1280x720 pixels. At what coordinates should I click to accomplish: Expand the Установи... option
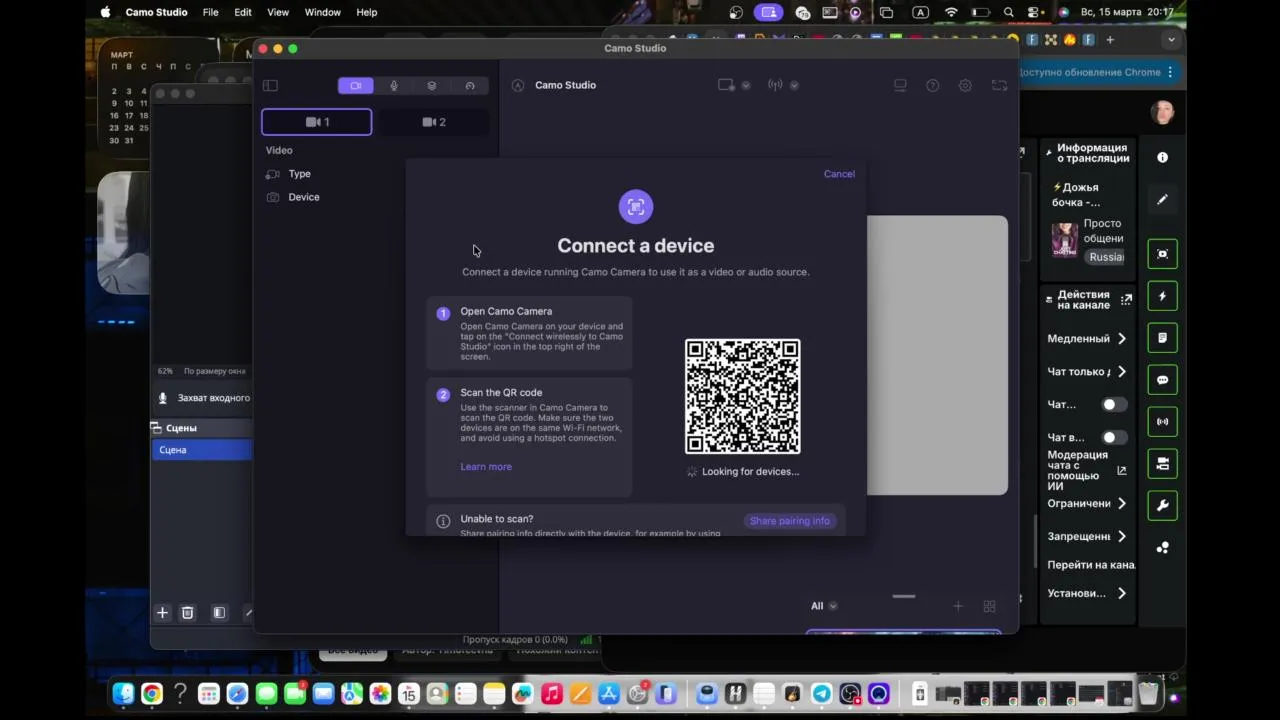point(1088,594)
